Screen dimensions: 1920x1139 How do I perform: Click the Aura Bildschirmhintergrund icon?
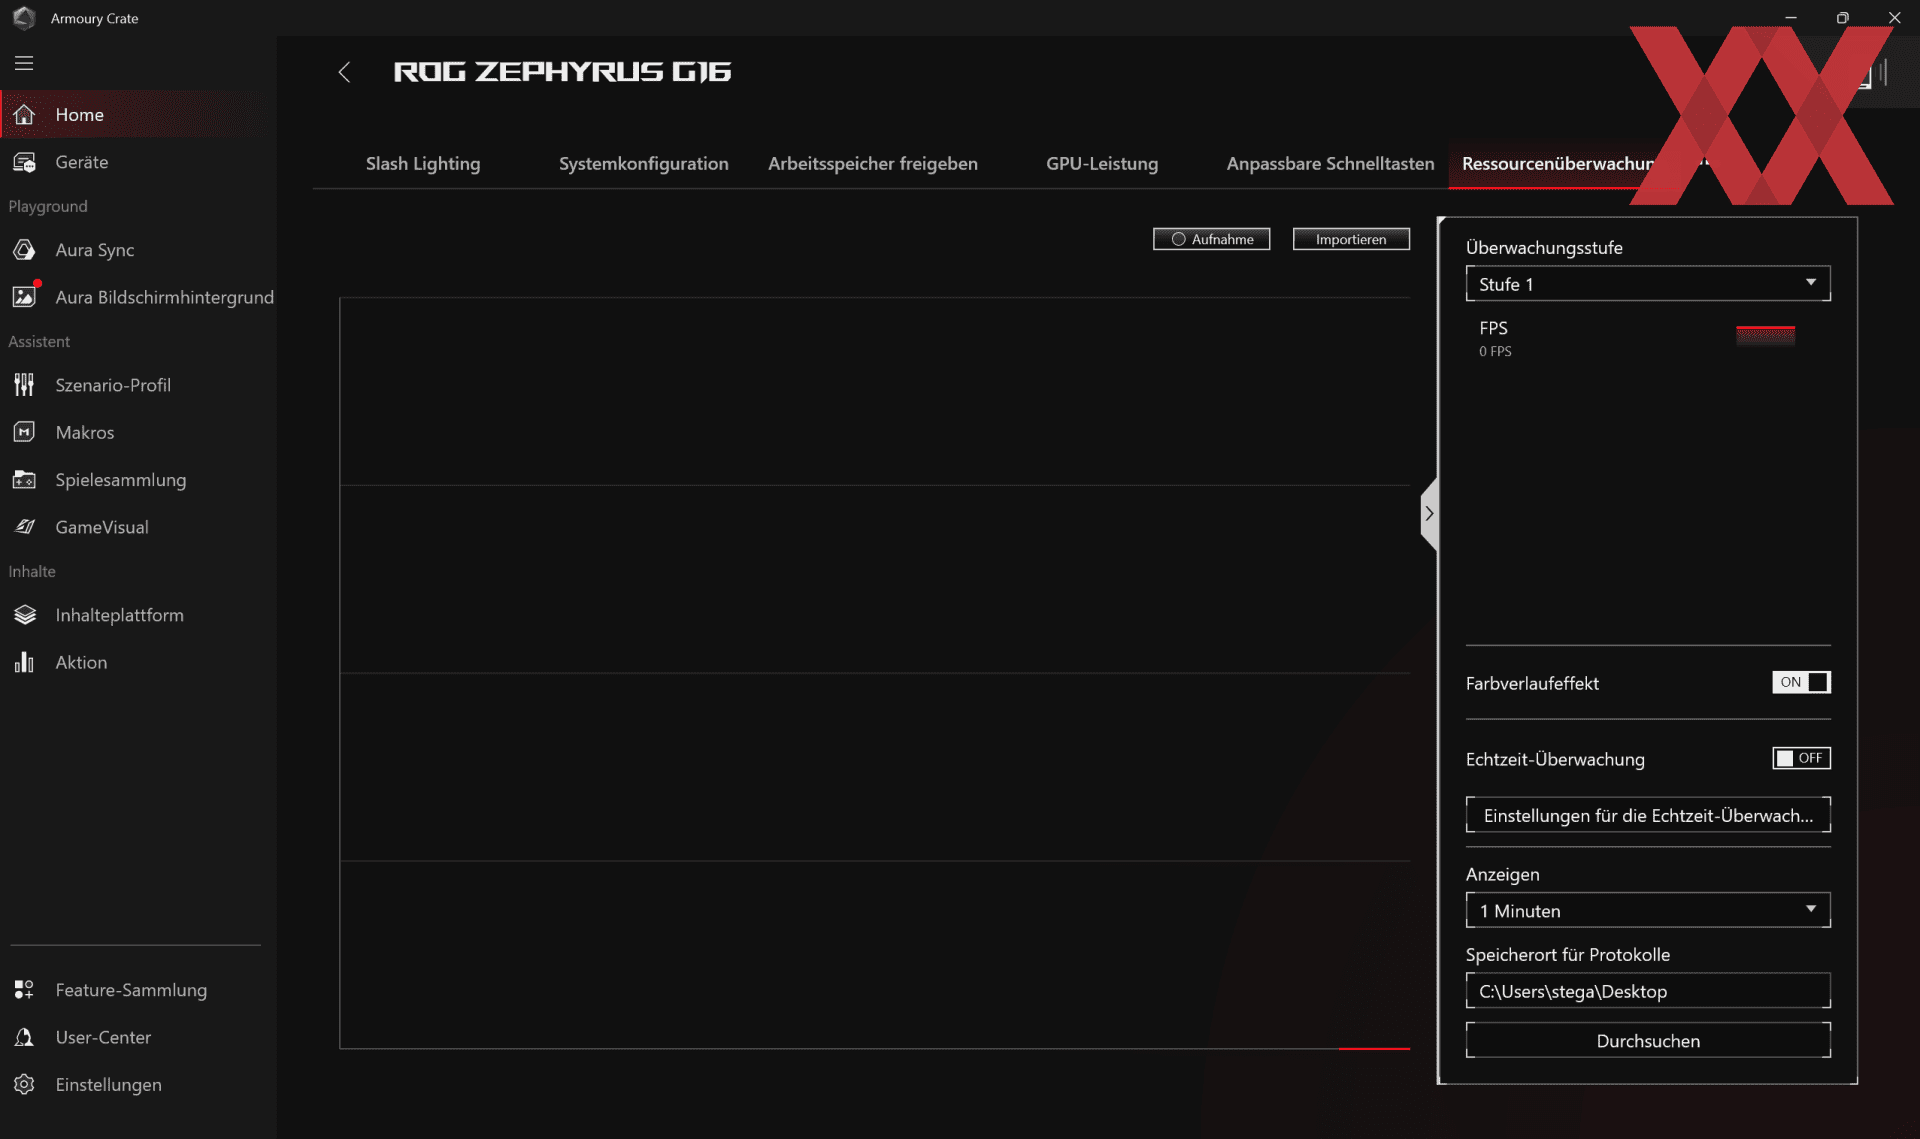(24, 297)
